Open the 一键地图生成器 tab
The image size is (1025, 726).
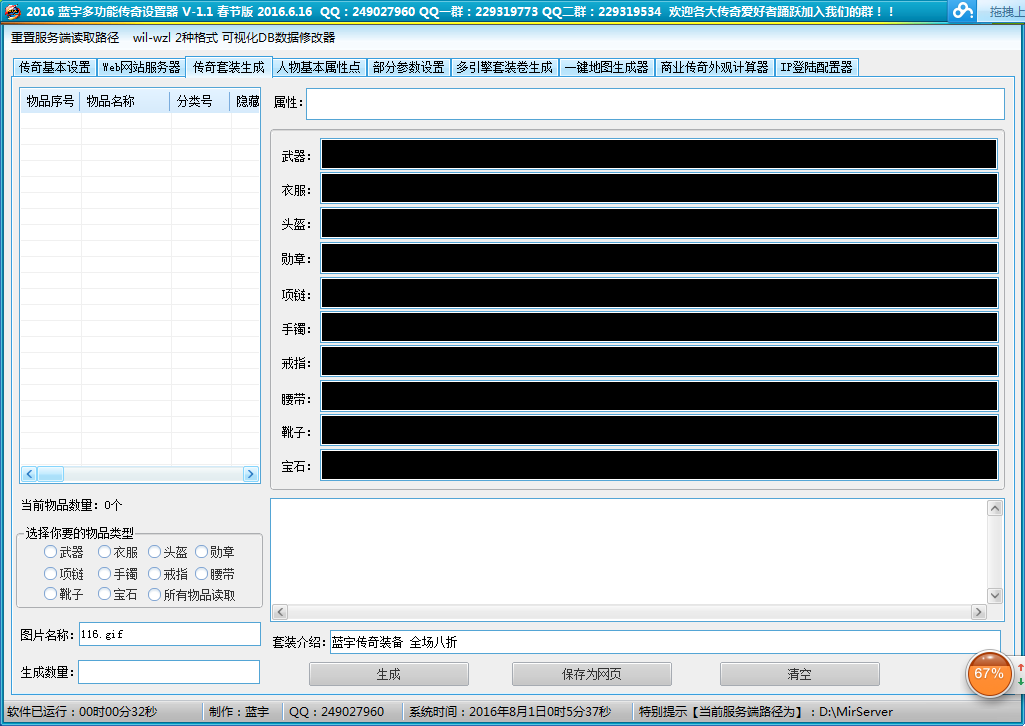point(606,68)
